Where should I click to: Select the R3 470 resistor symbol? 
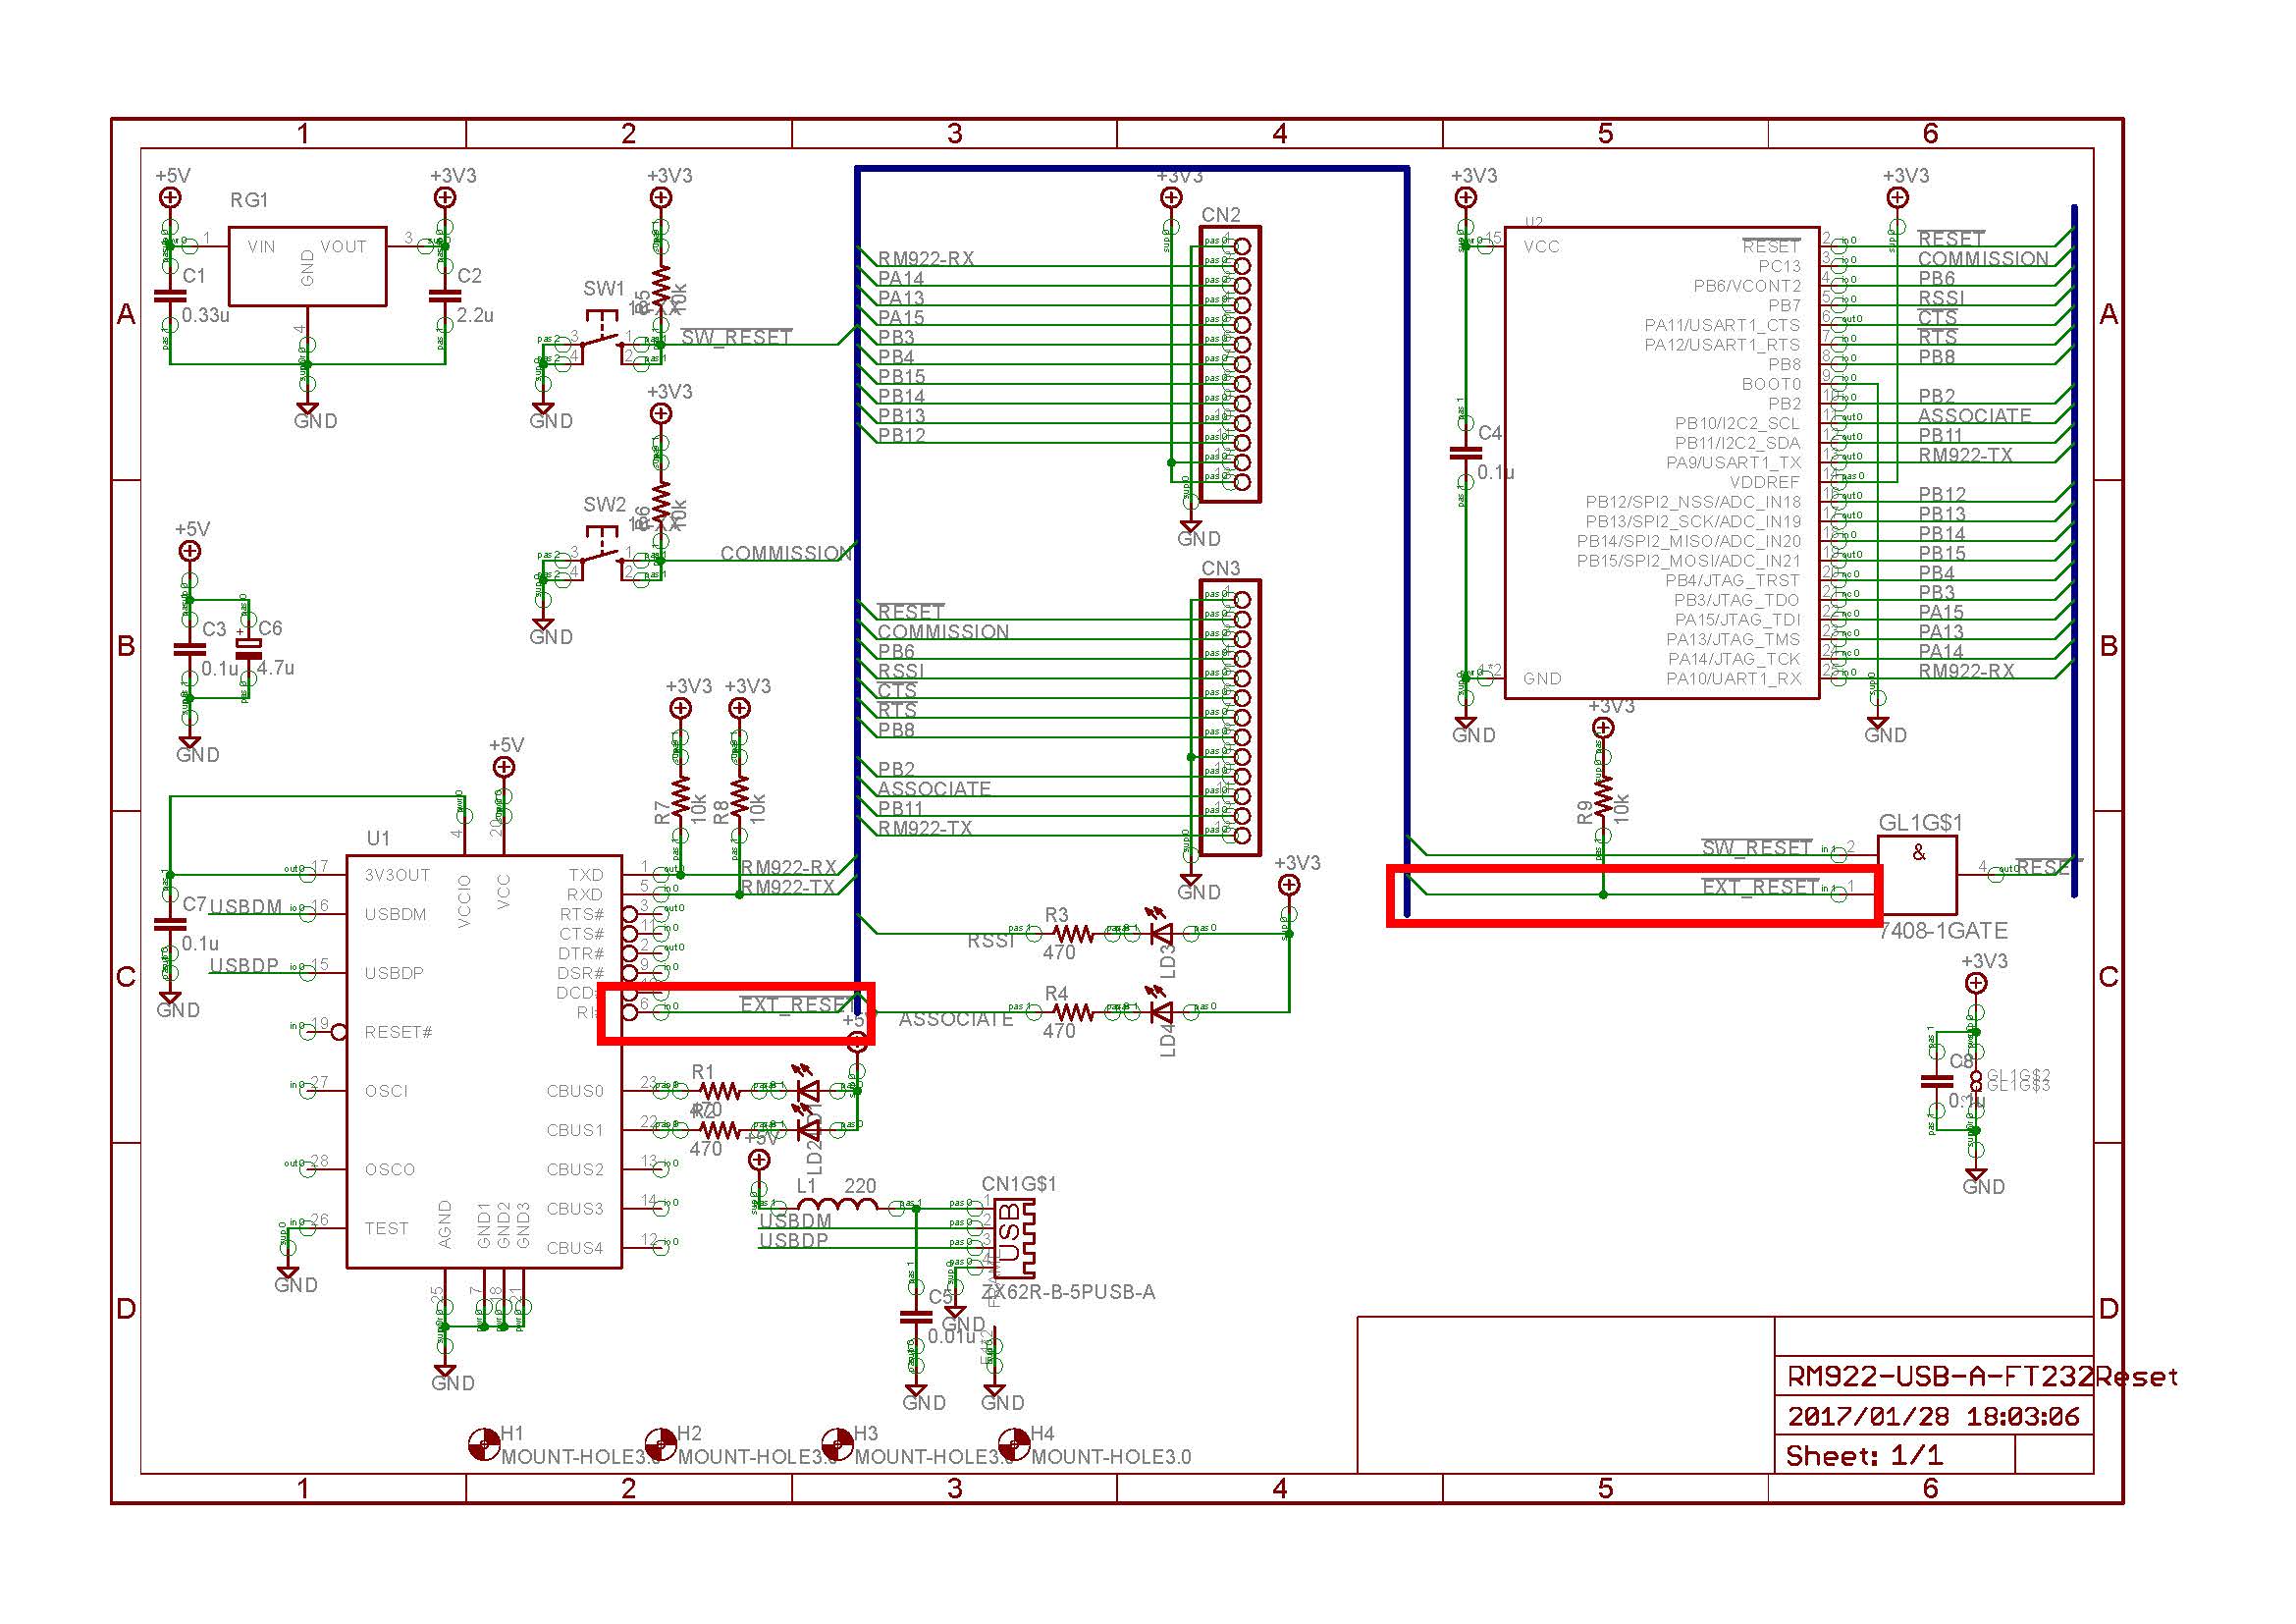(1073, 934)
